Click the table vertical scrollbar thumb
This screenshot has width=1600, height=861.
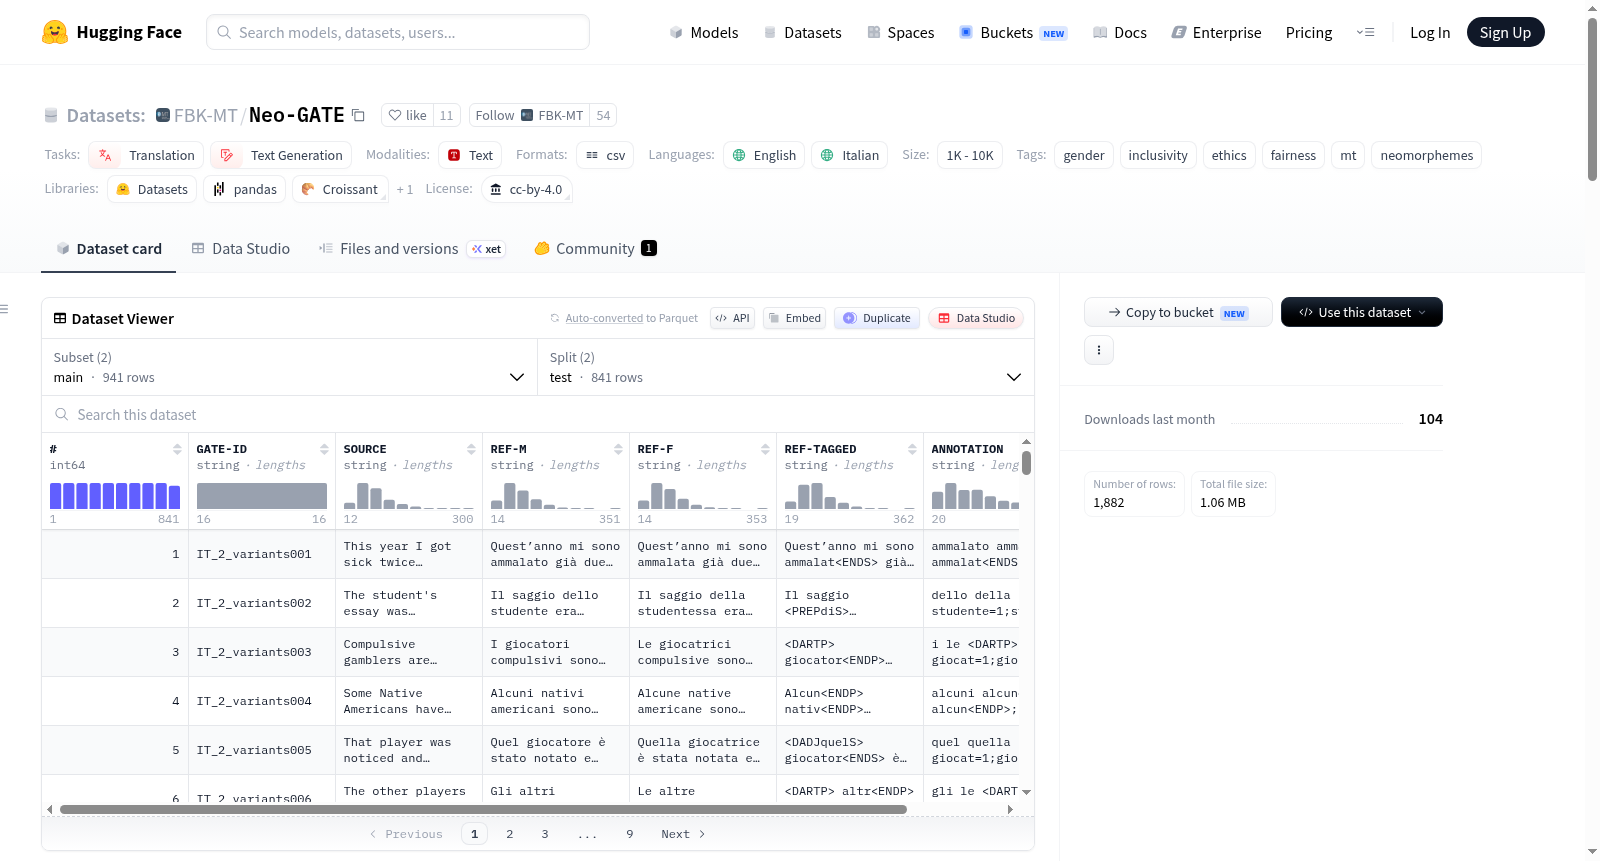(1026, 463)
